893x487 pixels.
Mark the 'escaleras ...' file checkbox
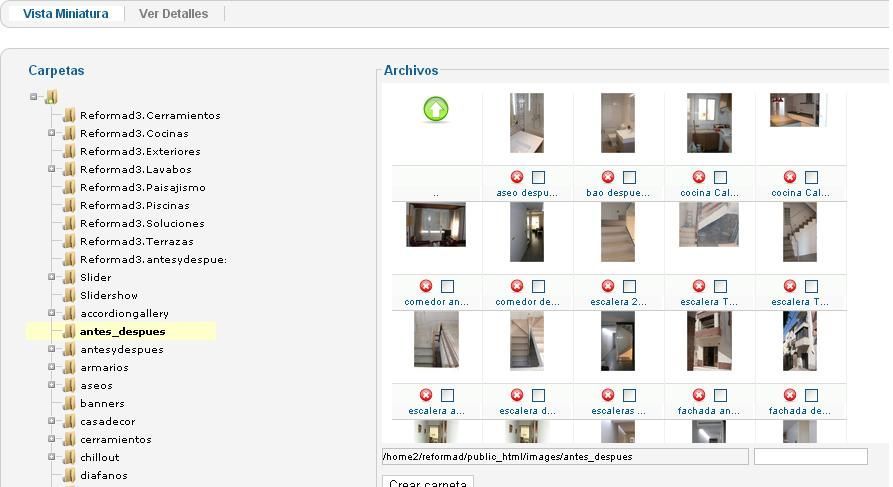click(629, 395)
